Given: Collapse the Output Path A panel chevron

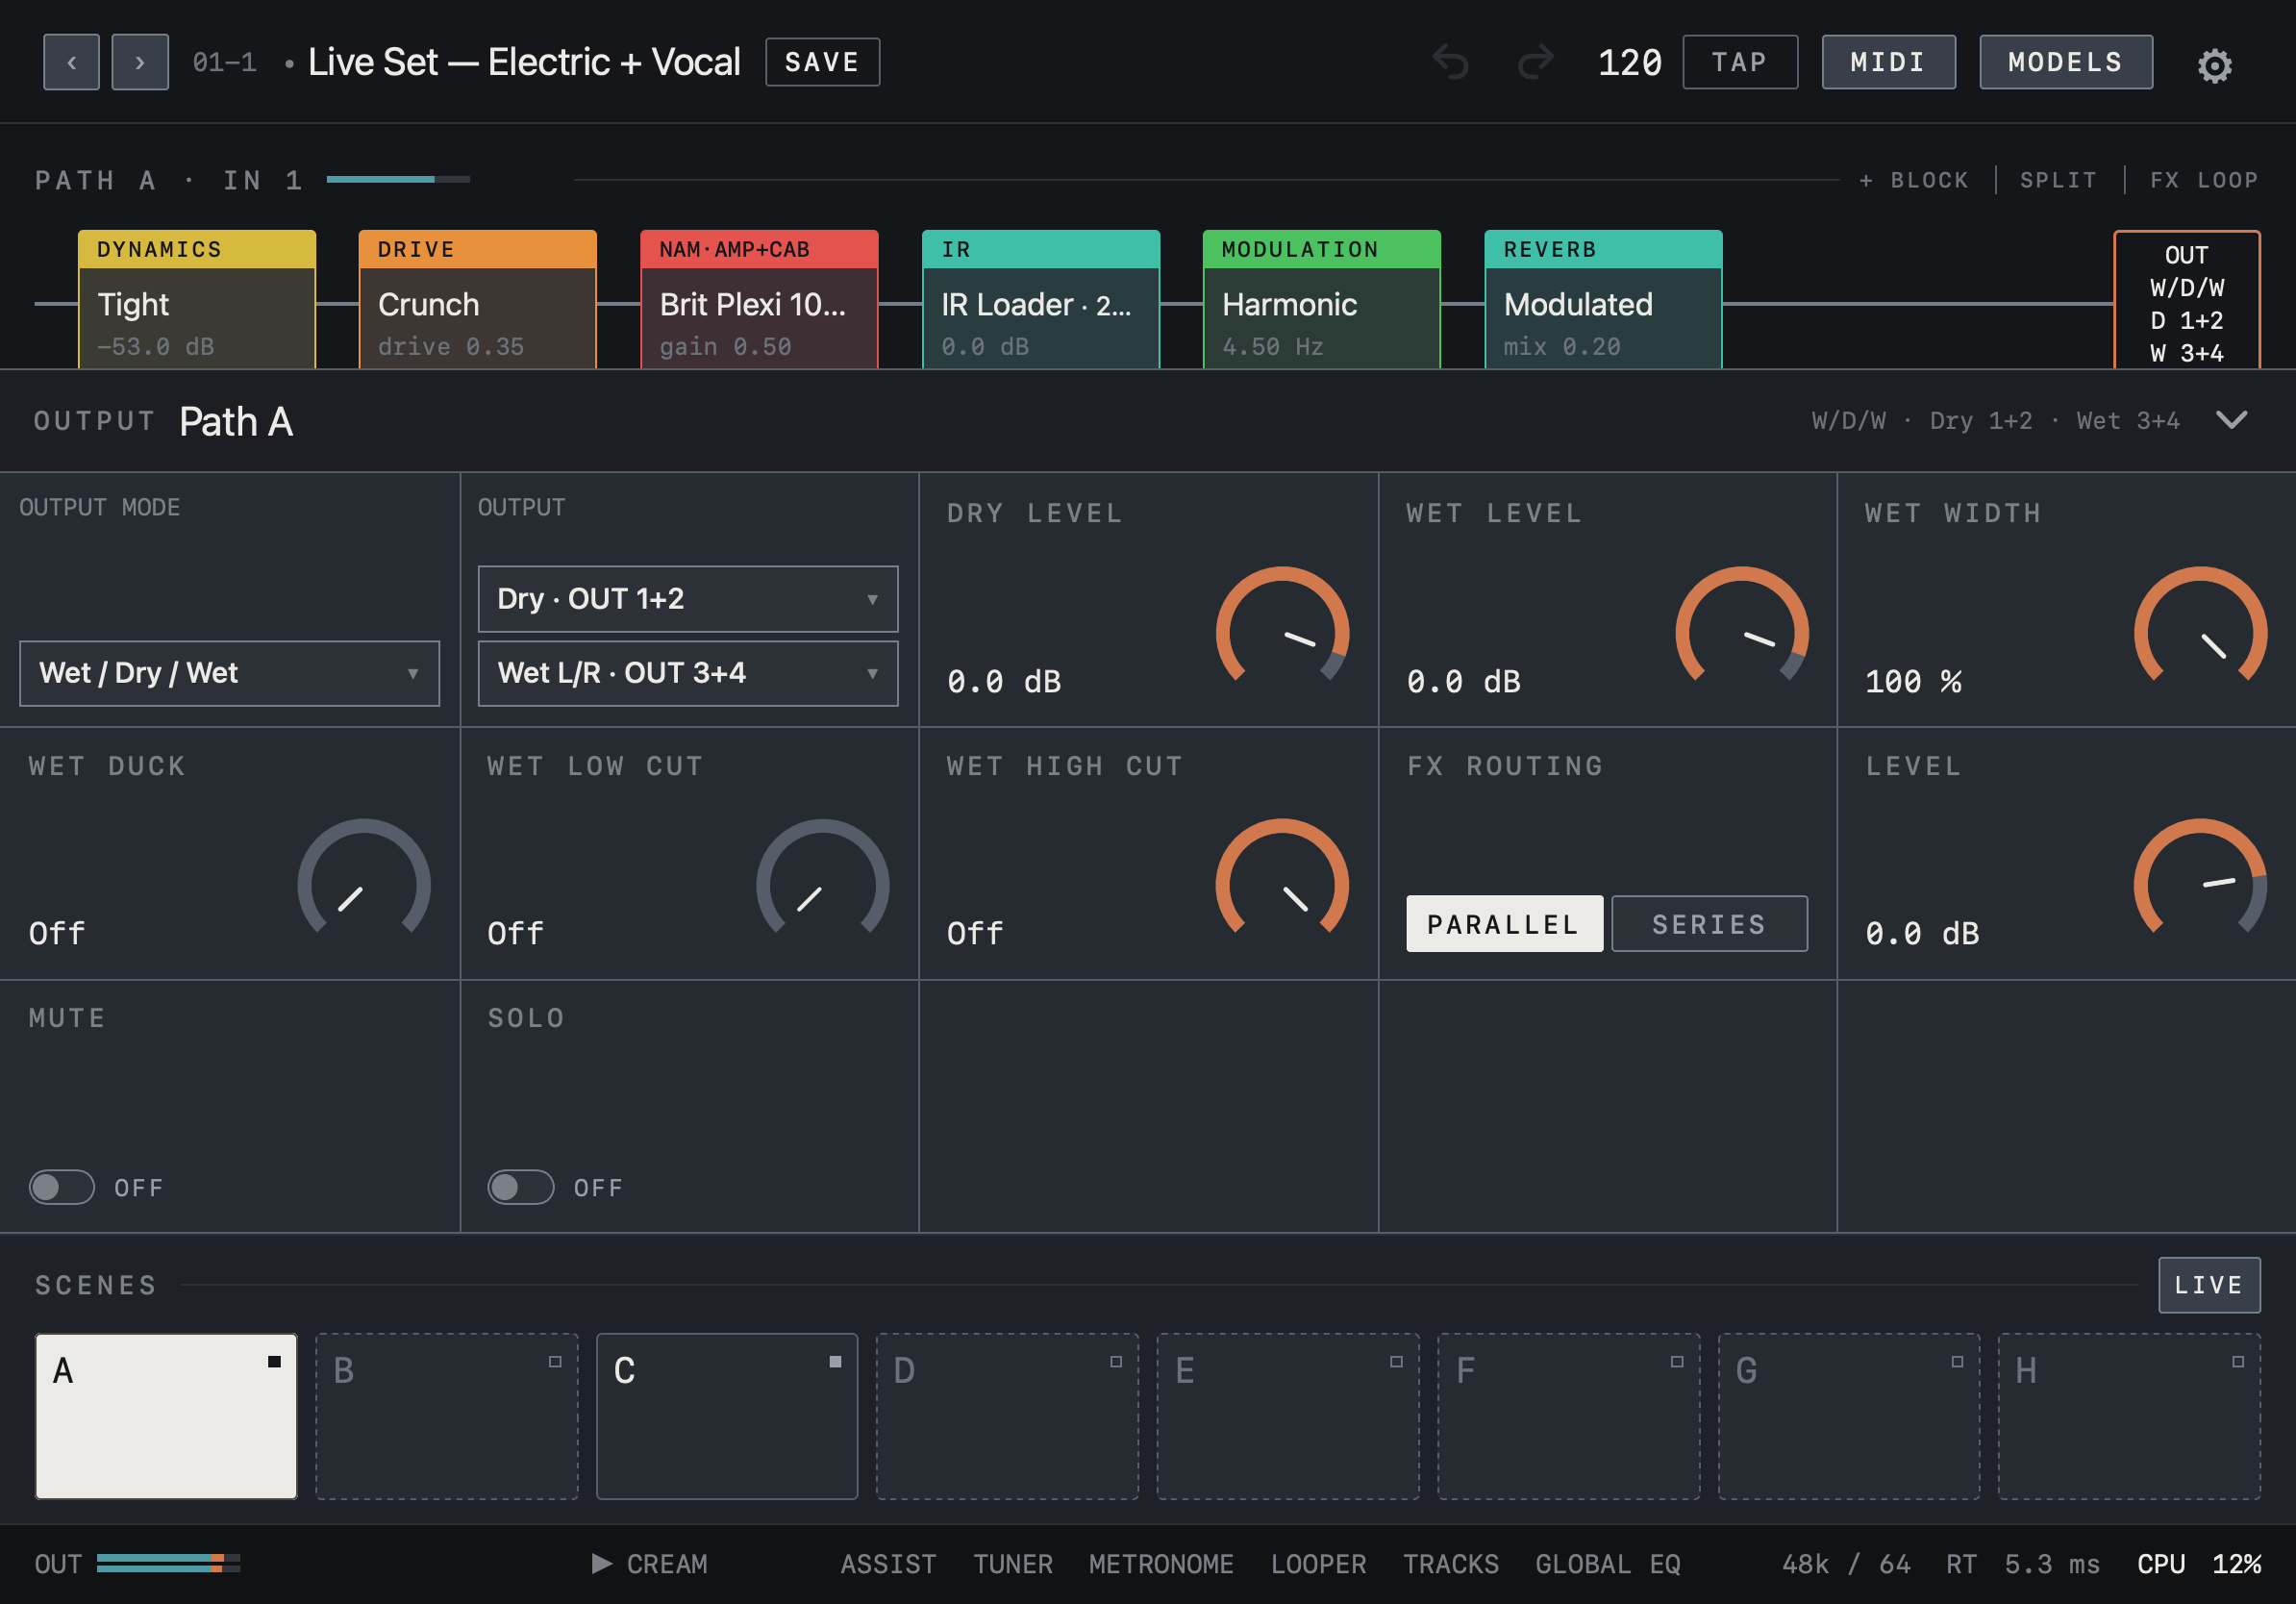Looking at the screenshot, I should point(2232,420).
